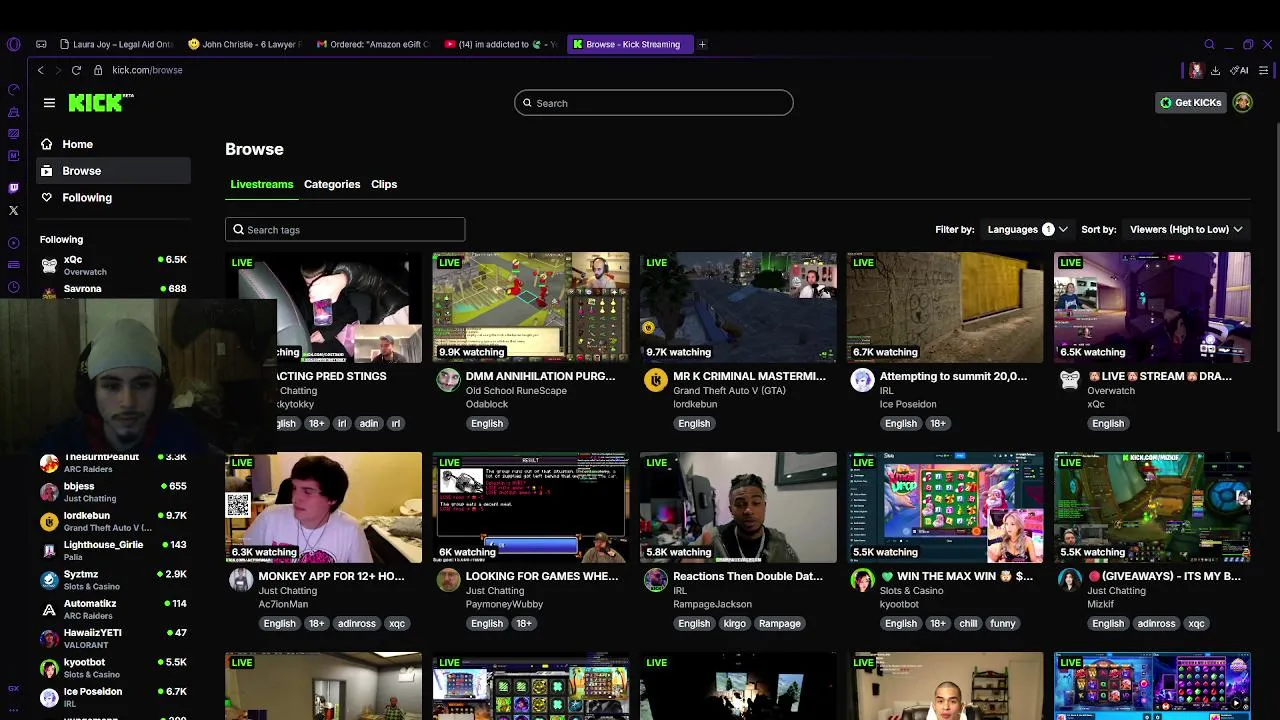Click the Old School RuneScape category link

point(516,391)
